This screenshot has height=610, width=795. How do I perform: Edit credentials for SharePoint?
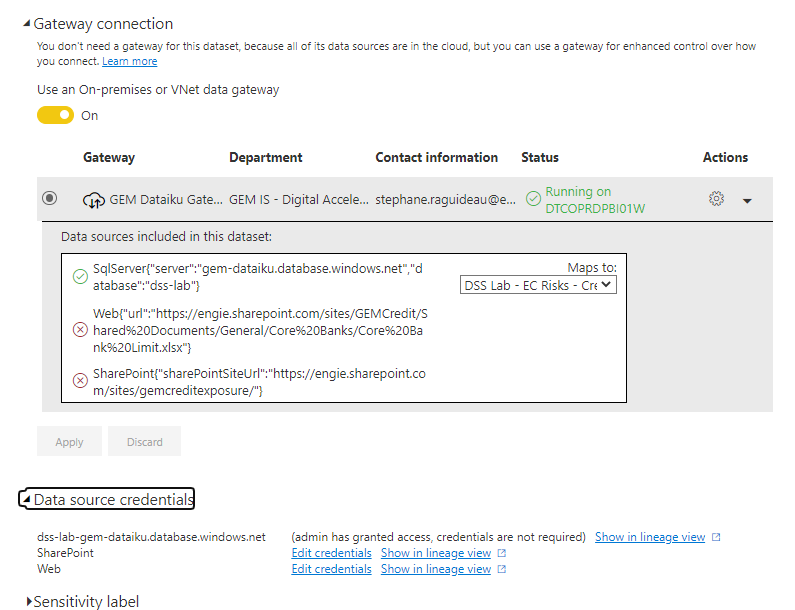pyautogui.click(x=331, y=553)
